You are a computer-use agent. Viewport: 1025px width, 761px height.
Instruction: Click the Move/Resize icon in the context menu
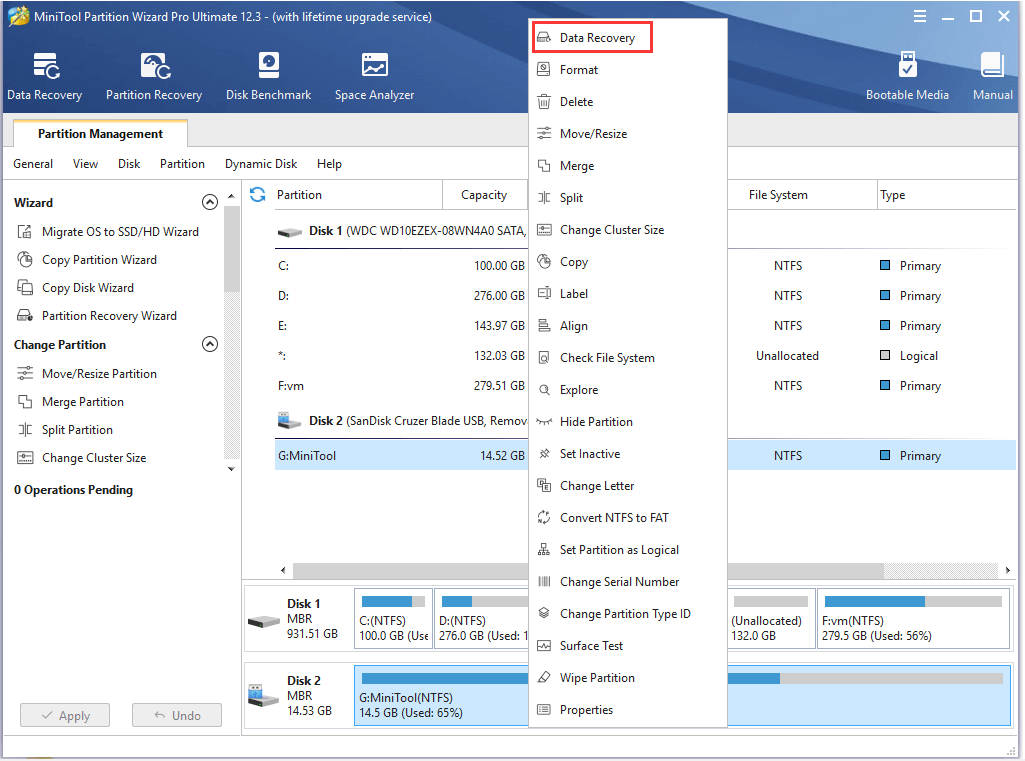[544, 133]
